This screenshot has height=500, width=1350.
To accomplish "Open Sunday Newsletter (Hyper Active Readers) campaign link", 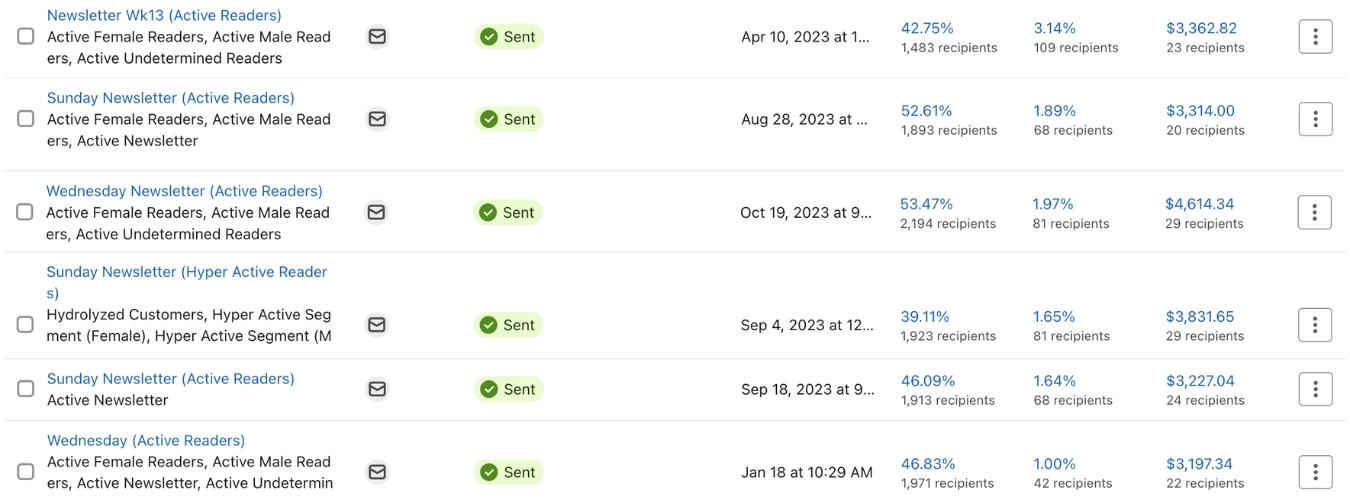I will [187, 282].
